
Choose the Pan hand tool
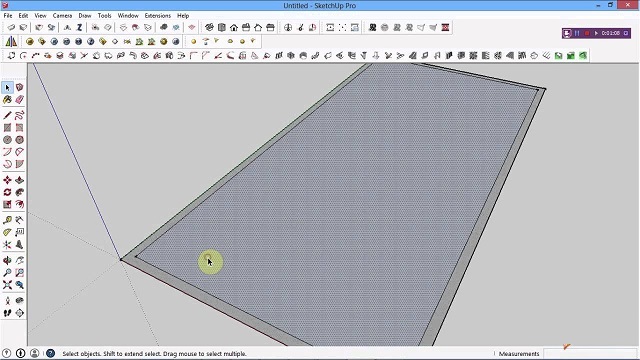(x=19, y=260)
